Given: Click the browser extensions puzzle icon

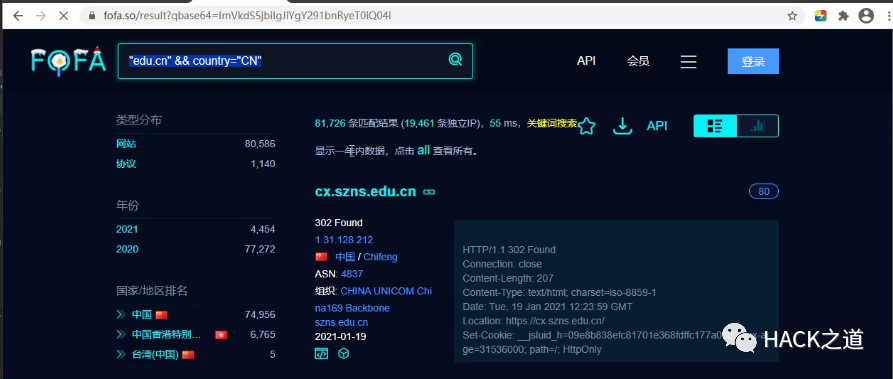Looking at the screenshot, I should click(843, 16).
